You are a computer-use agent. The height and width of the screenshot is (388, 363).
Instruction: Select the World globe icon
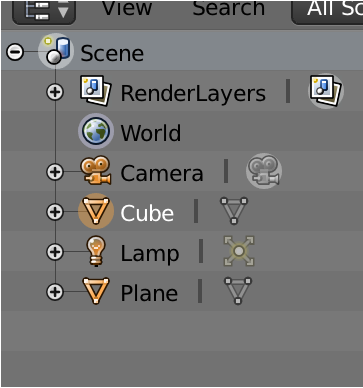click(96, 131)
